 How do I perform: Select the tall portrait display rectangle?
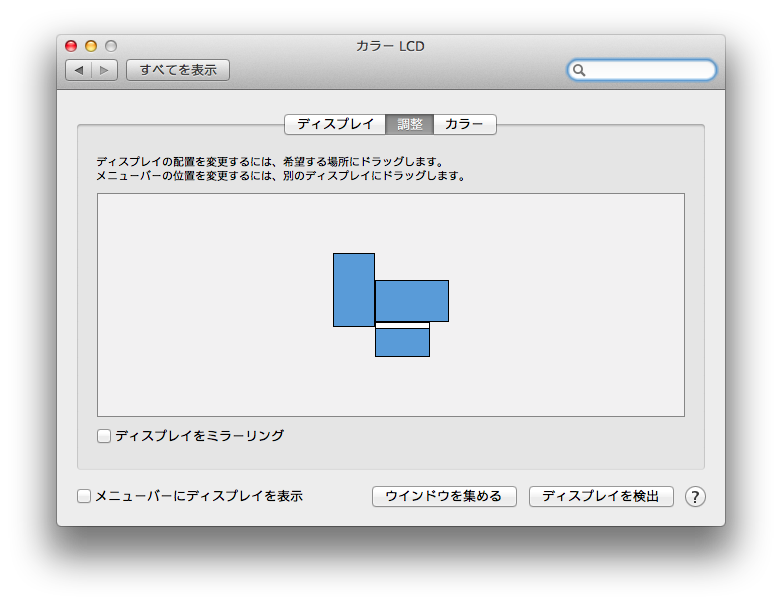(x=354, y=290)
